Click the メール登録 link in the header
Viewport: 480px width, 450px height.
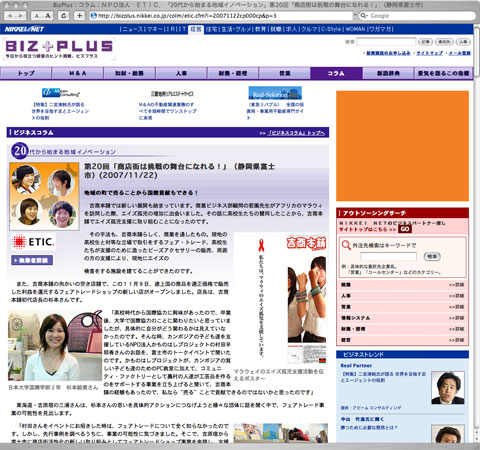coord(459,53)
